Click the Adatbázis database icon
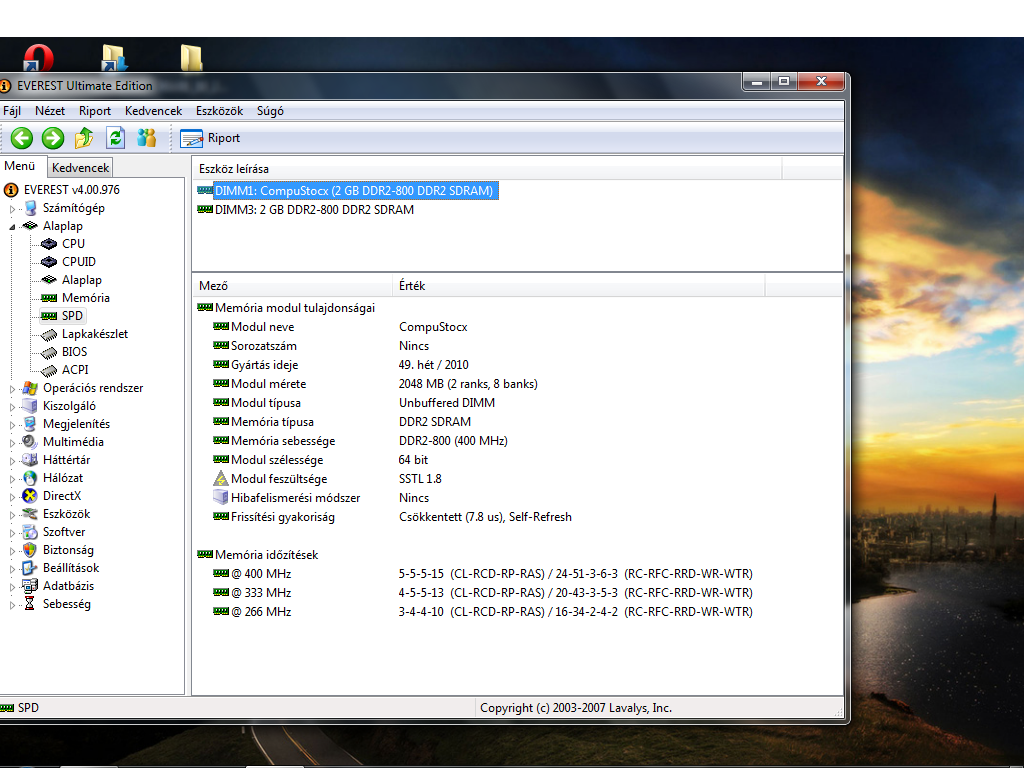 click(30, 586)
